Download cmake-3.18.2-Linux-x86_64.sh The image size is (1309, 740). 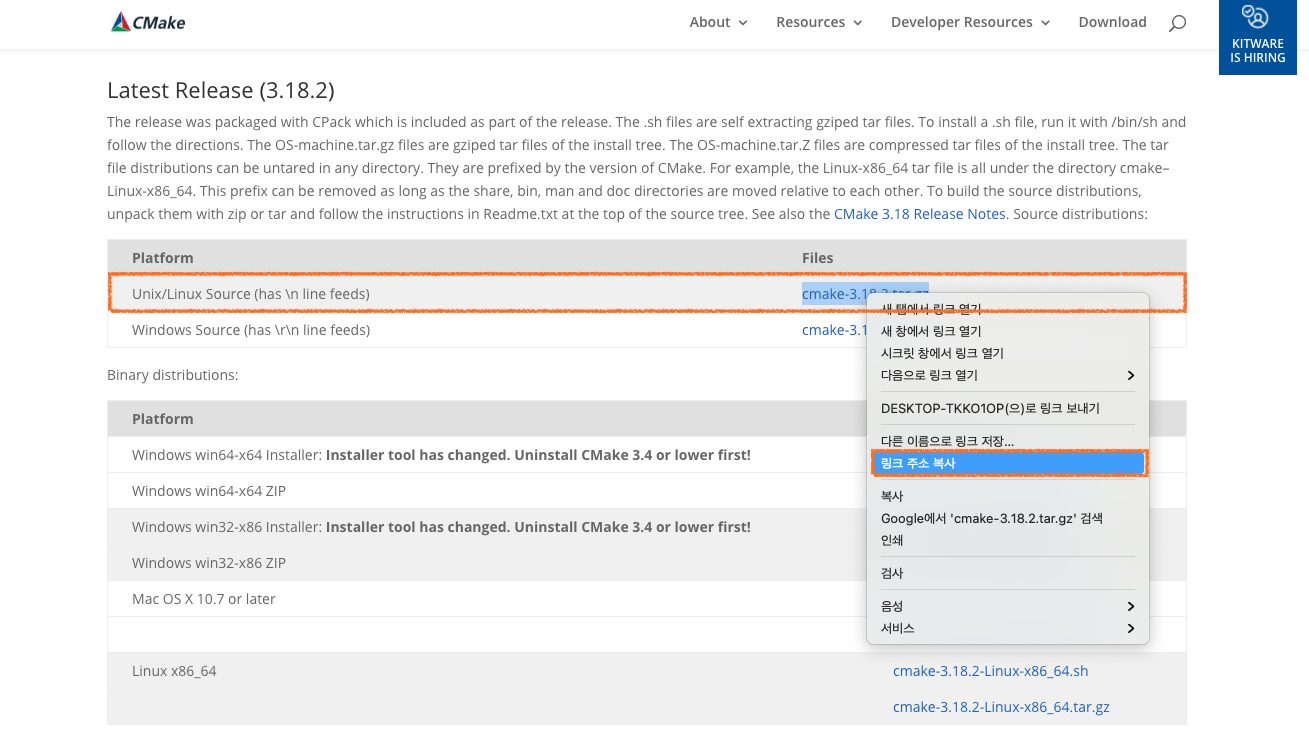pyautogui.click(x=990, y=671)
